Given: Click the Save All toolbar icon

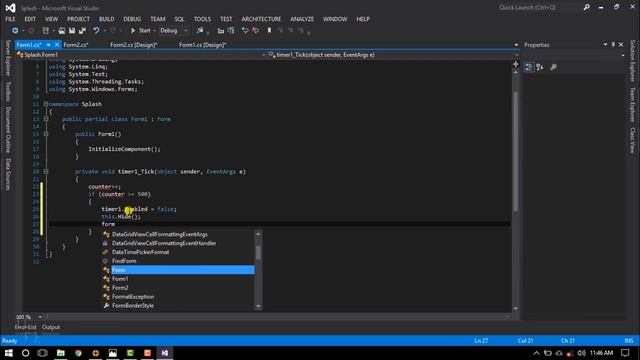Looking at the screenshot, I should click(82, 31).
